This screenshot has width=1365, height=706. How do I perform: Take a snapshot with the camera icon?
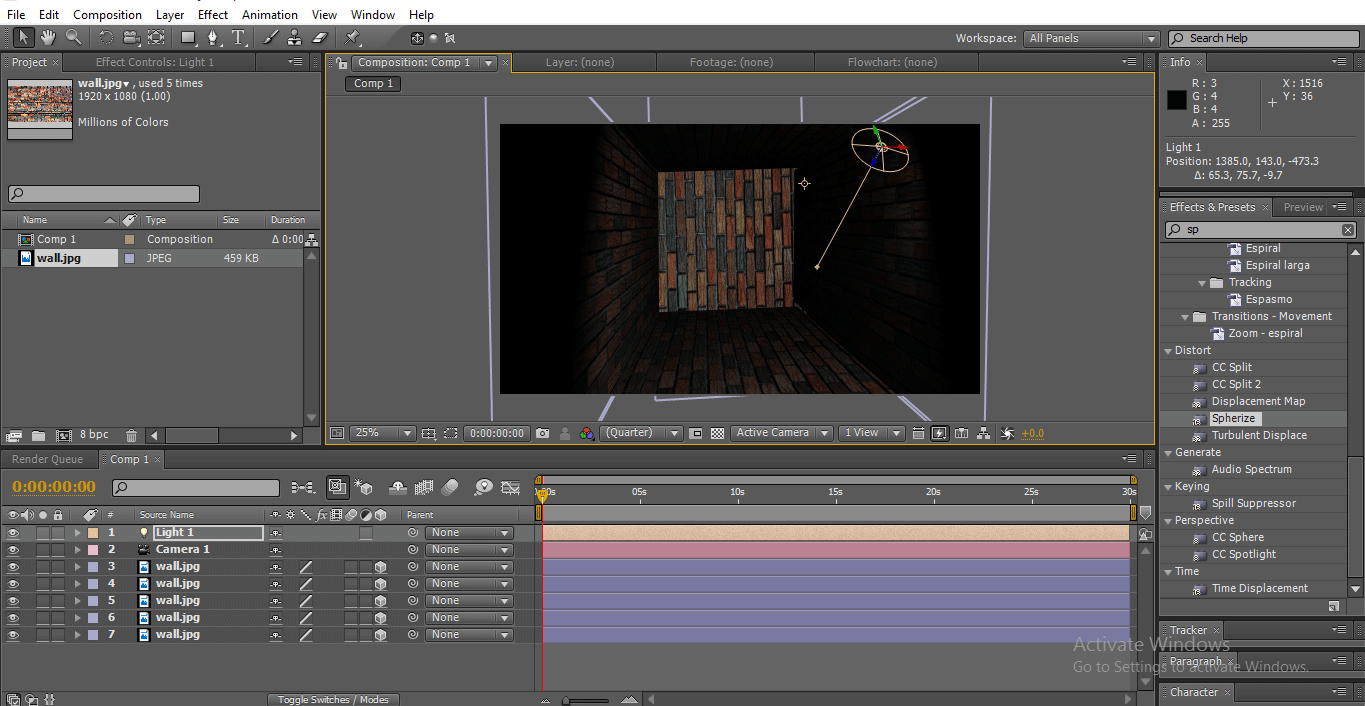(542, 433)
